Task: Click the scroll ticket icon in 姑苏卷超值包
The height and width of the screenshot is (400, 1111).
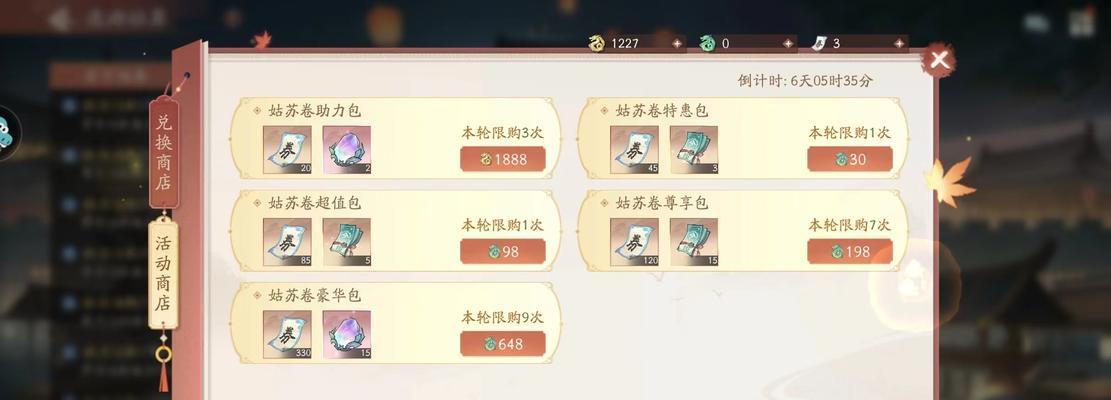Action: point(287,242)
